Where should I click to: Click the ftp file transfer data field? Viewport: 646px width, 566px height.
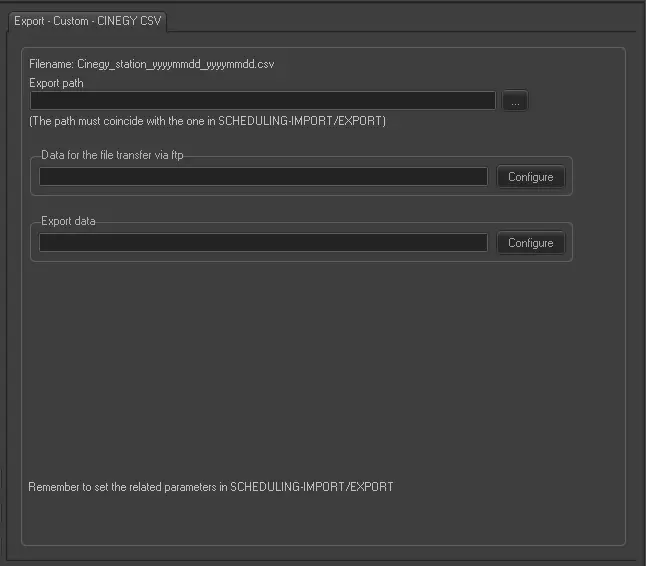click(263, 177)
